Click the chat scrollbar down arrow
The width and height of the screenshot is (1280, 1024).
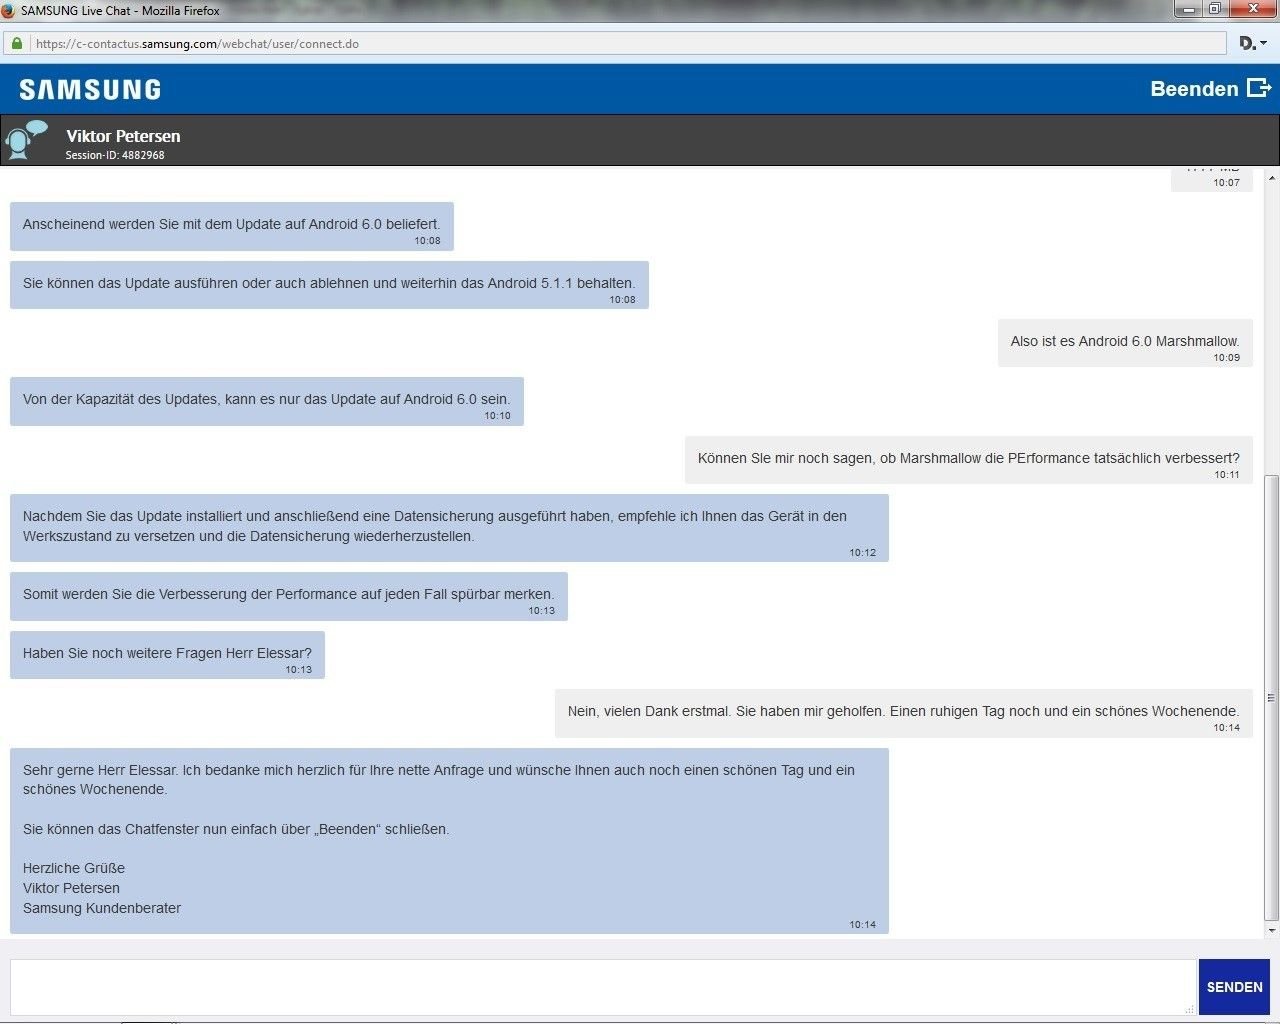(1272, 930)
